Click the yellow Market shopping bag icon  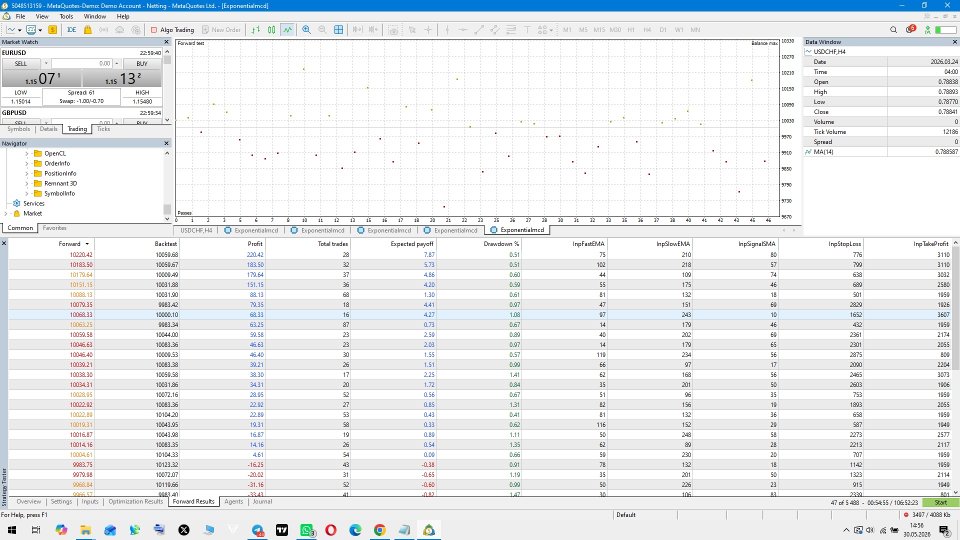coord(88,29)
